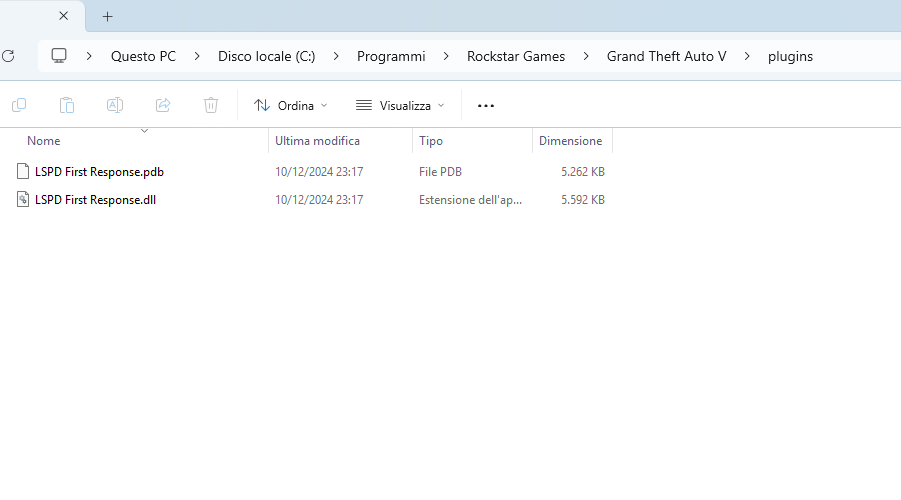This screenshot has height=500, width=901.
Task: Navigate to Programmi breadcrumb
Action: point(391,56)
